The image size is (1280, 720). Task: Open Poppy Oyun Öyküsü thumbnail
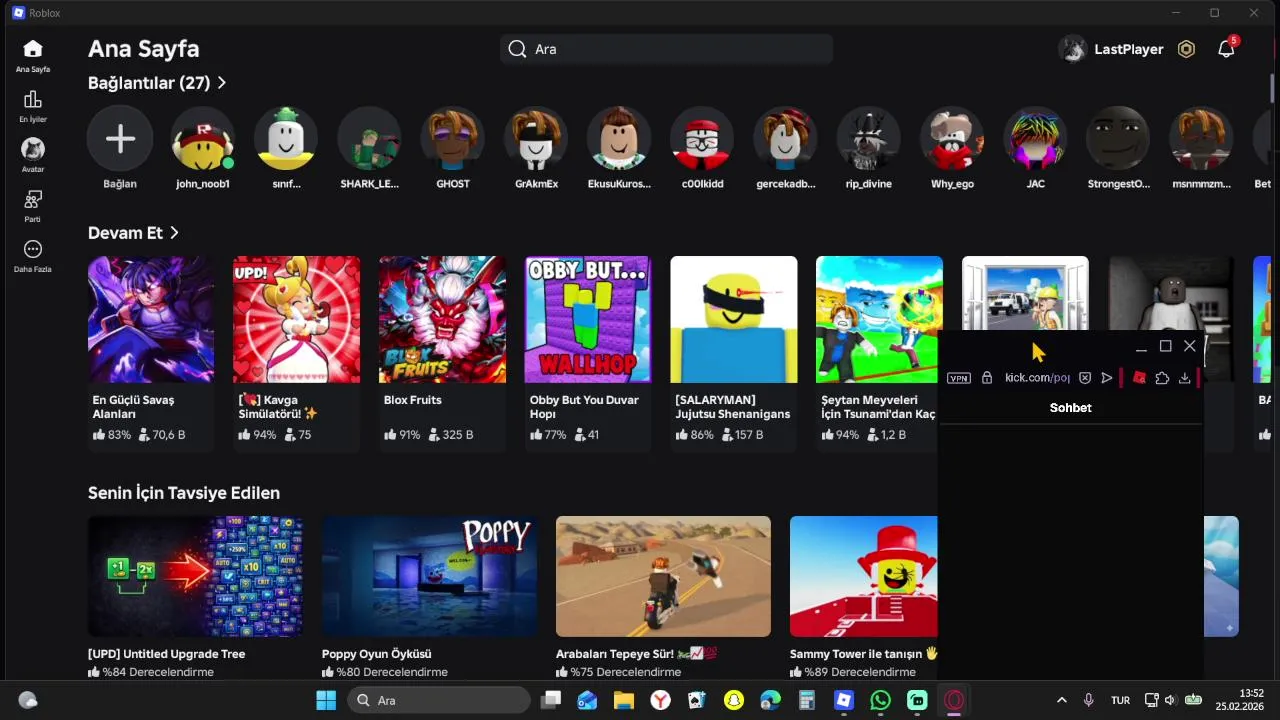pos(429,576)
